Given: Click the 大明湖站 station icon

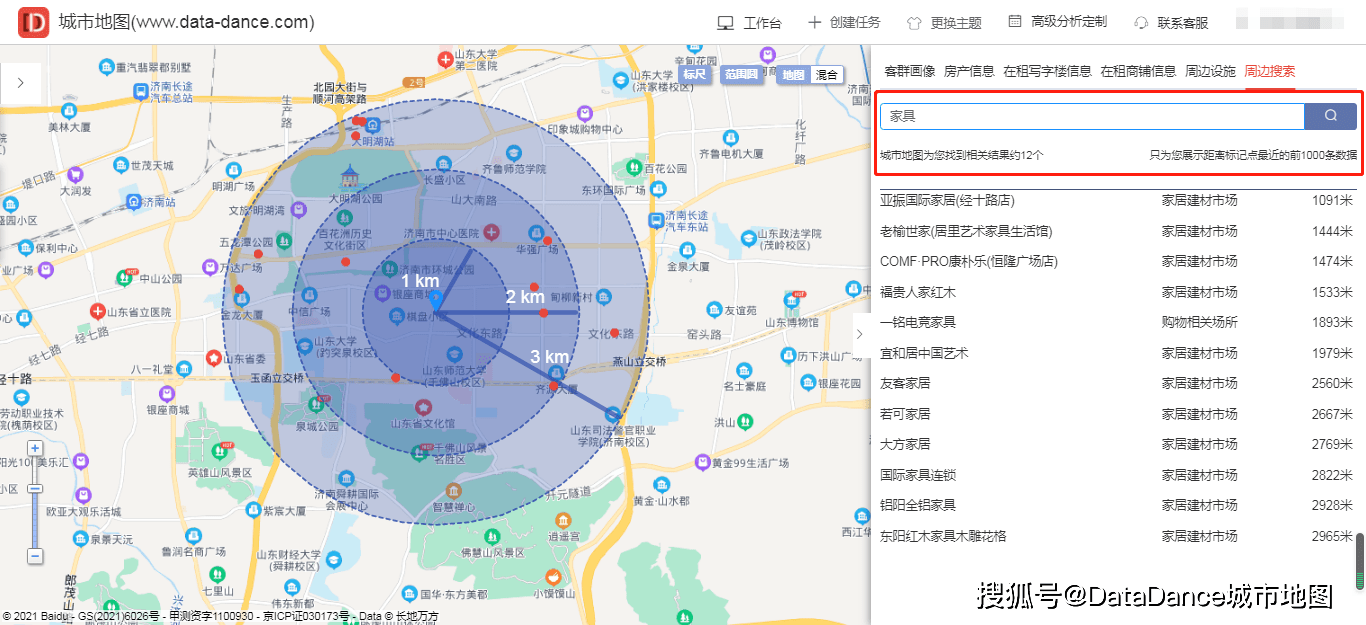Looking at the screenshot, I should (x=372, y=127).
